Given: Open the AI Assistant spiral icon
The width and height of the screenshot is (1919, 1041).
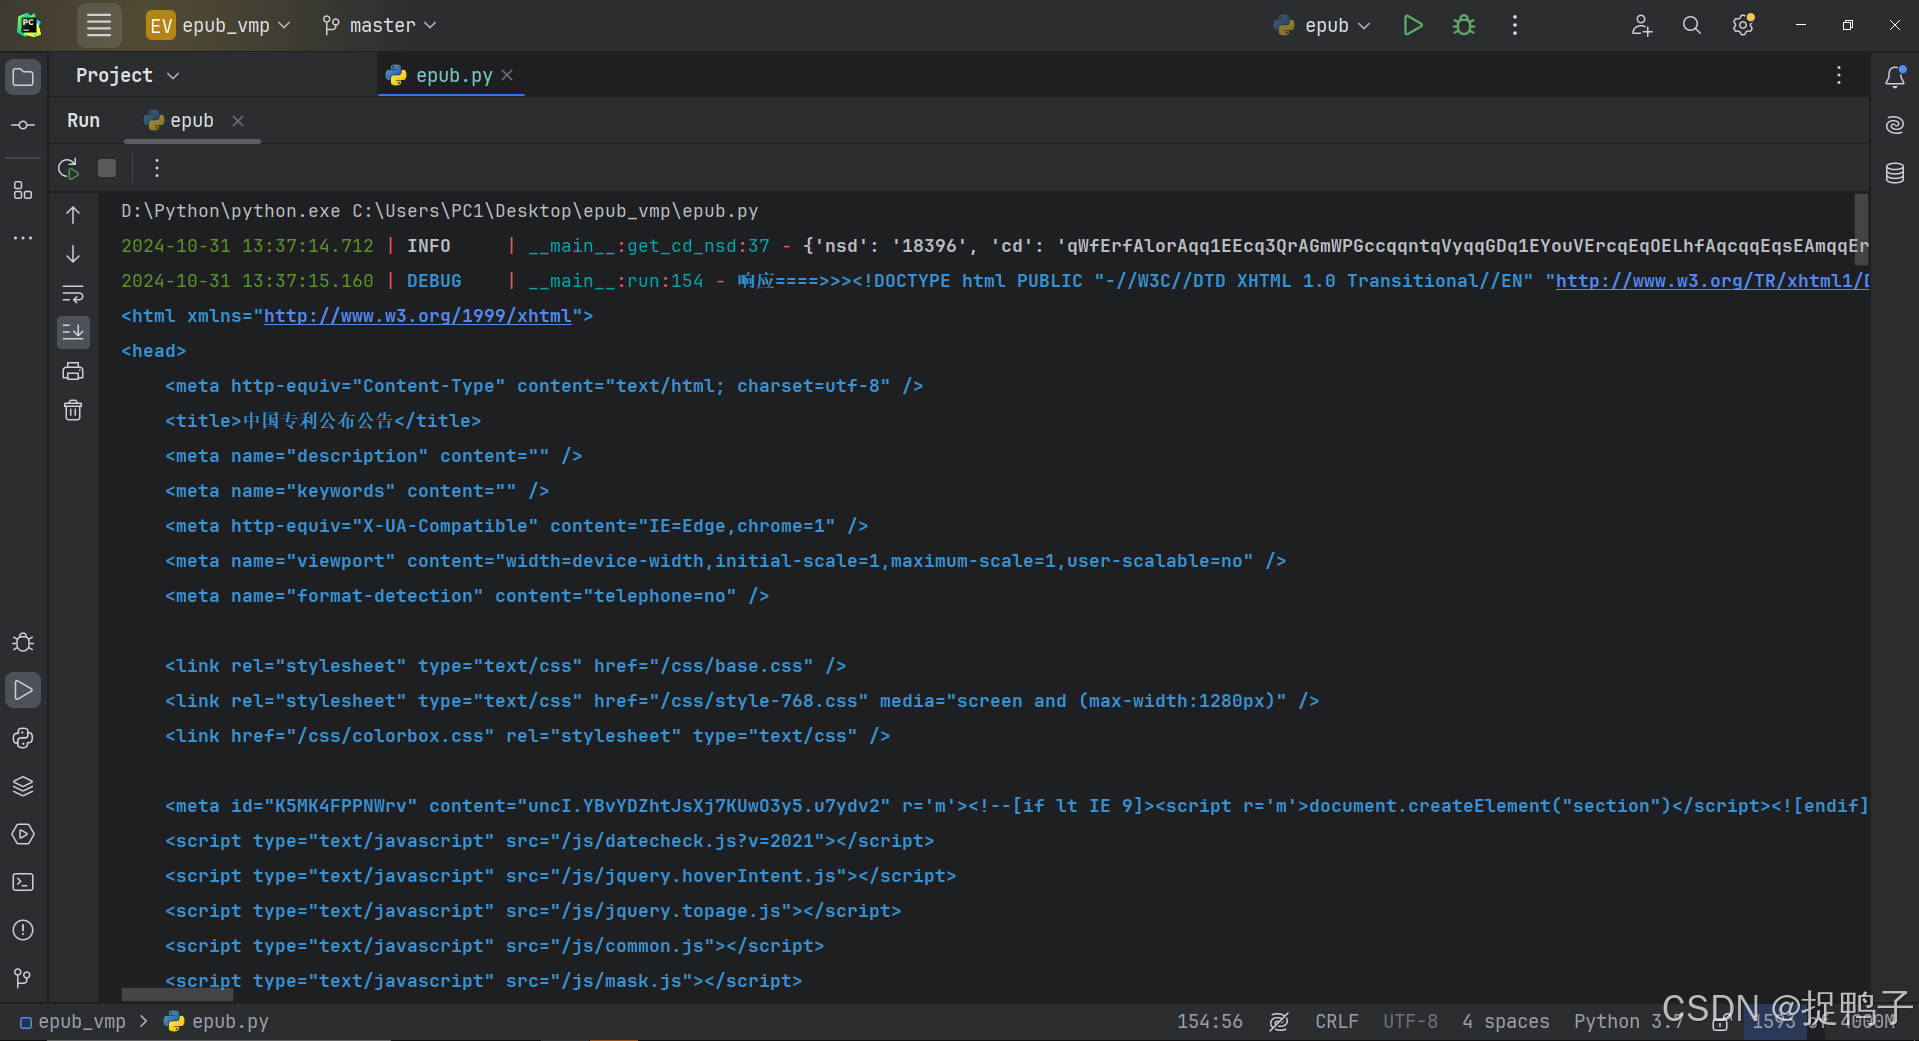Looking at the screenshot, I should click(x=1894, y=125).
